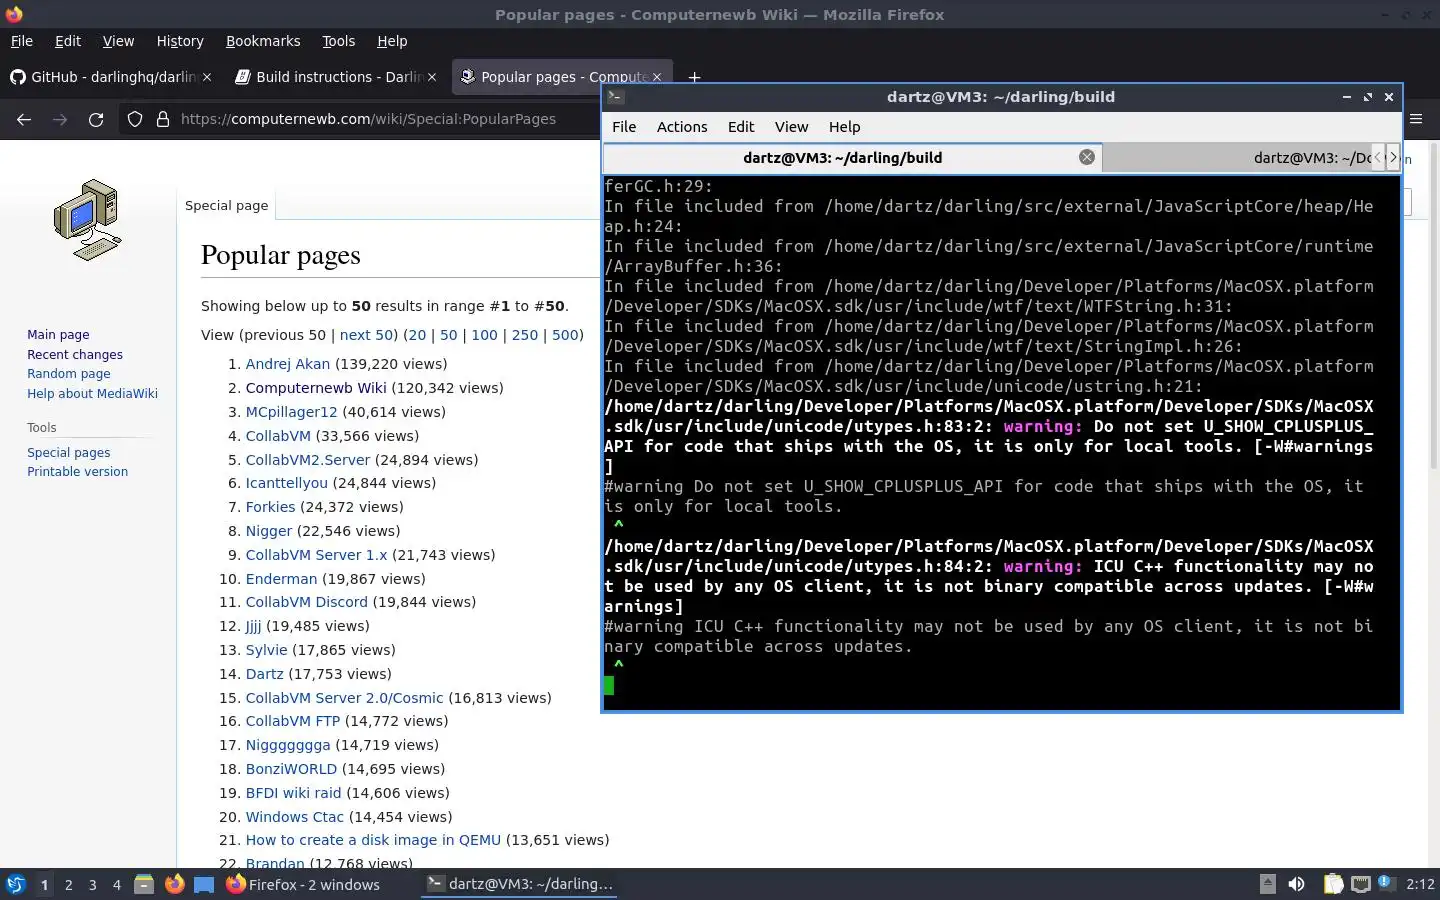Show 250 results per page link
The width and height of the screenshot is (1440, 900).
525,335
